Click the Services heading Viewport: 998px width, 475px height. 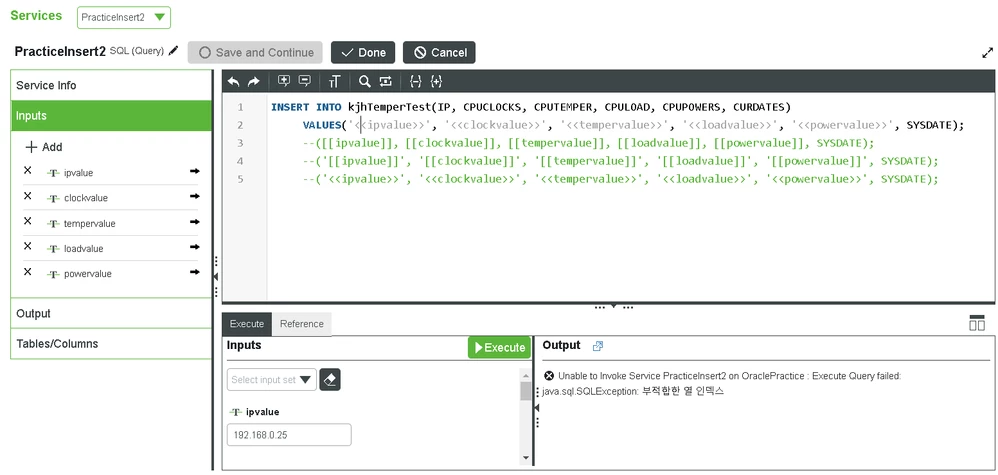[x=36, y=15]
